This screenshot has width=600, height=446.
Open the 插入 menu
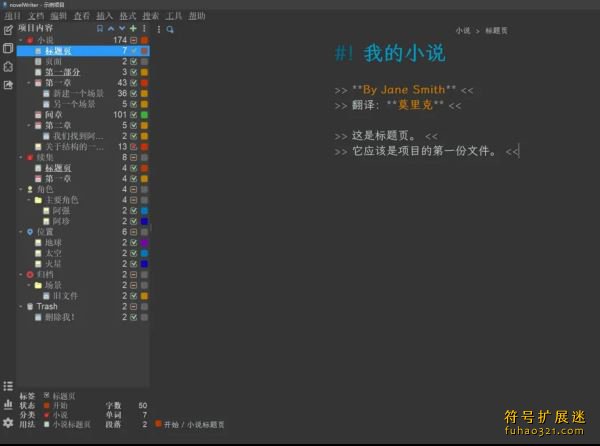pos(104,16)
